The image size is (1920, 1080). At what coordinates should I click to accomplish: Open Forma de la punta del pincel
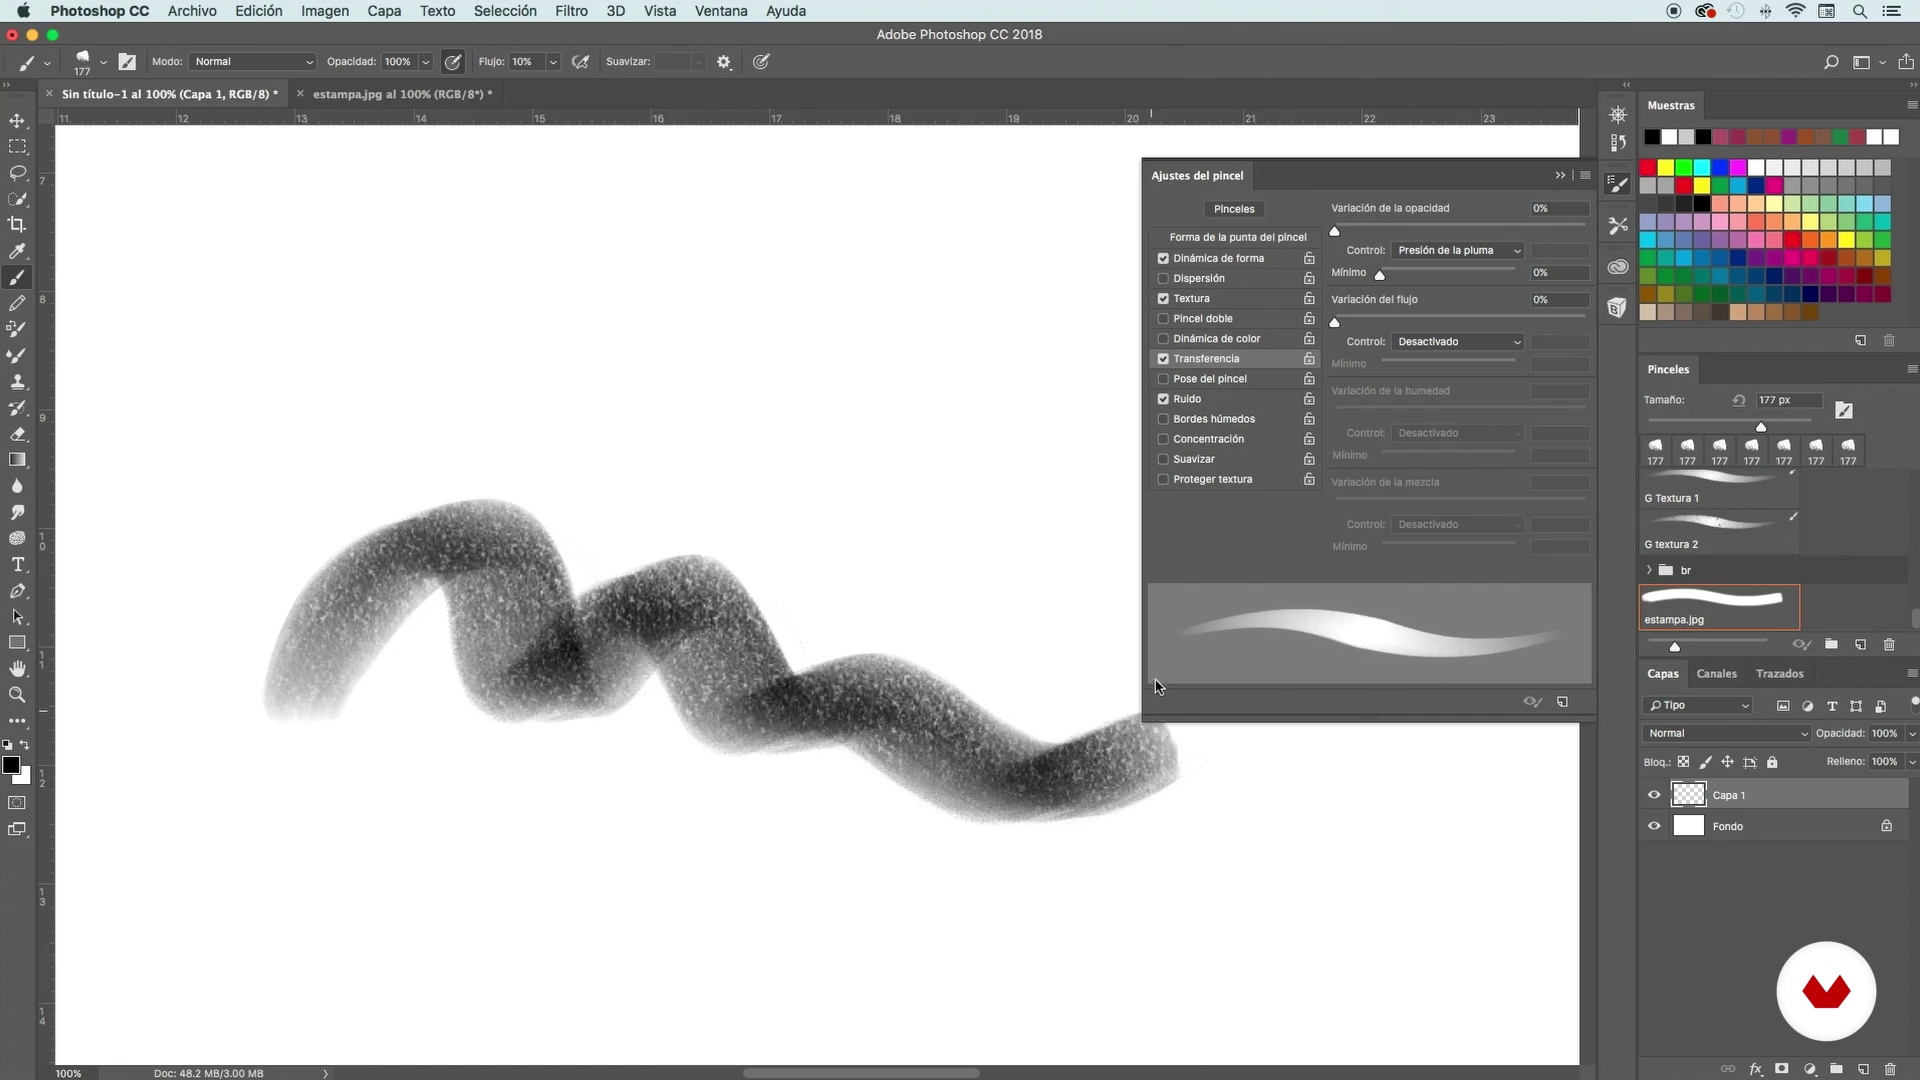pos(1237,237)
